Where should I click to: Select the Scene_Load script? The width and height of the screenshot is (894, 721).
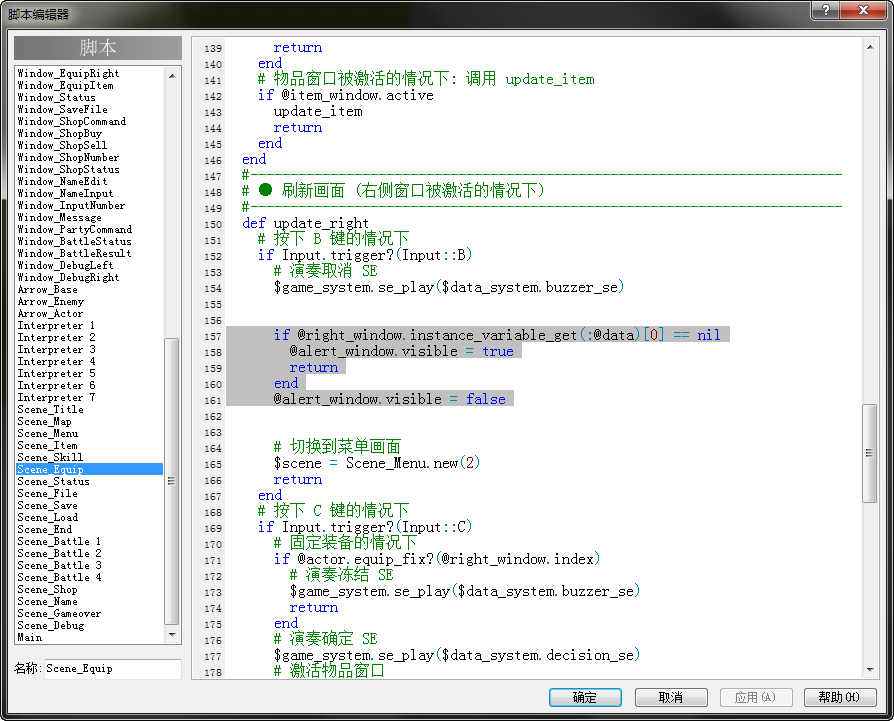[x=47, y=518]
